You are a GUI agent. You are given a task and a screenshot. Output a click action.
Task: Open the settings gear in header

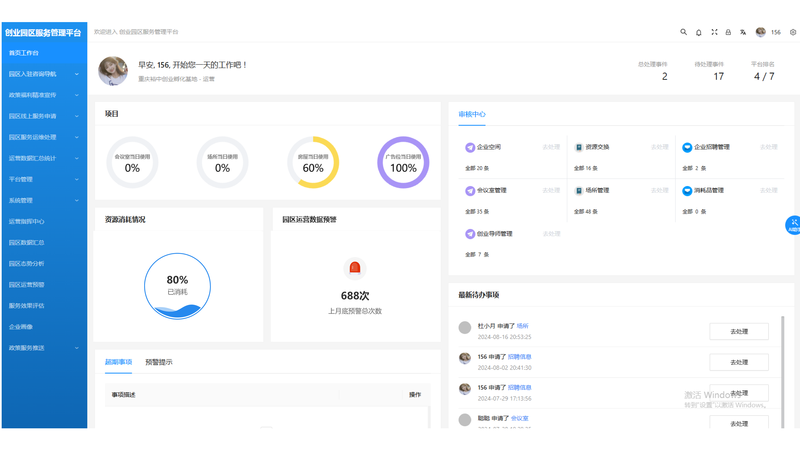[793, 32]
